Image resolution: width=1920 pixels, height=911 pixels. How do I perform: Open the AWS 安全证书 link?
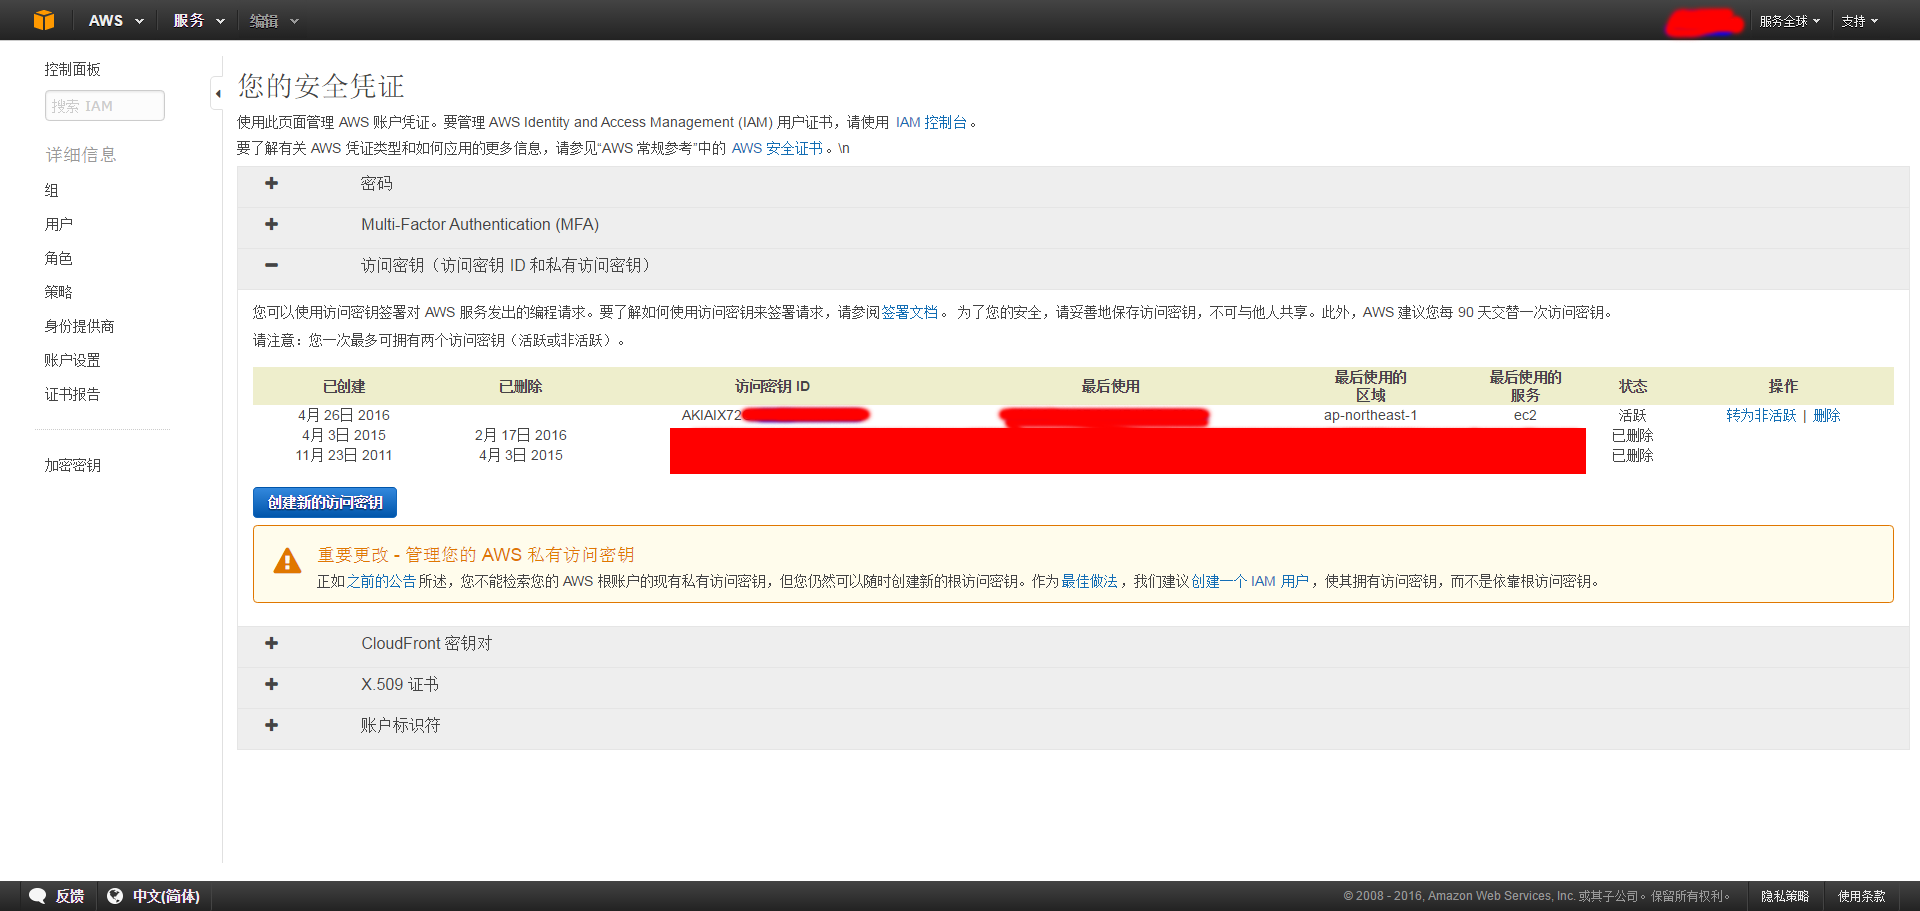click(777, 148)
